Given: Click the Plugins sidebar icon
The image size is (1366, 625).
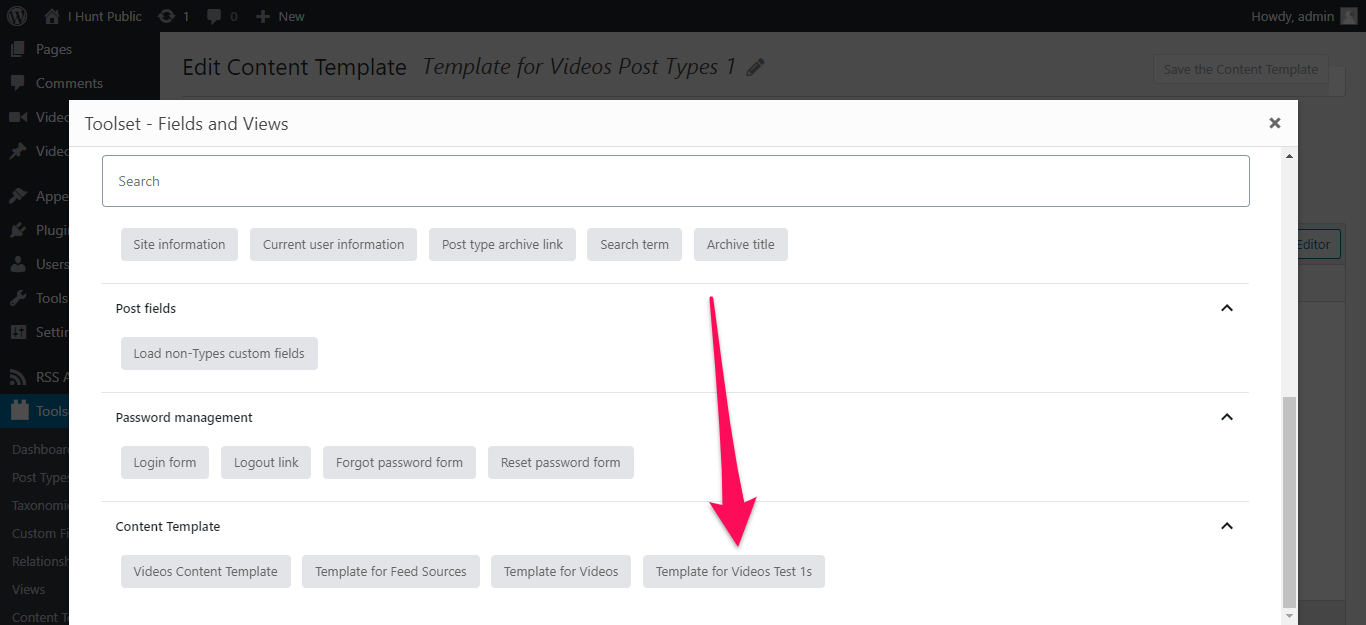Looking at the screenshot, I should click(x=18, y=230).
